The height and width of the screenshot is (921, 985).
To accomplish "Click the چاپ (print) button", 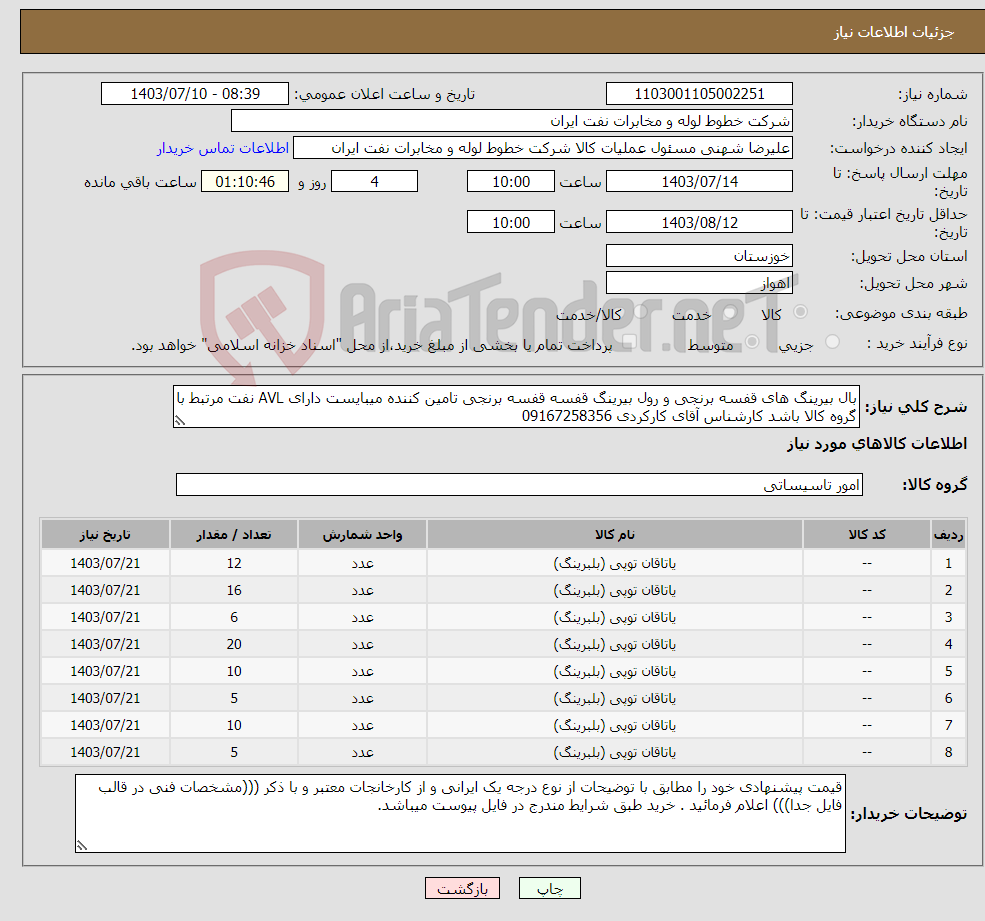I will [x=550, y=888].
